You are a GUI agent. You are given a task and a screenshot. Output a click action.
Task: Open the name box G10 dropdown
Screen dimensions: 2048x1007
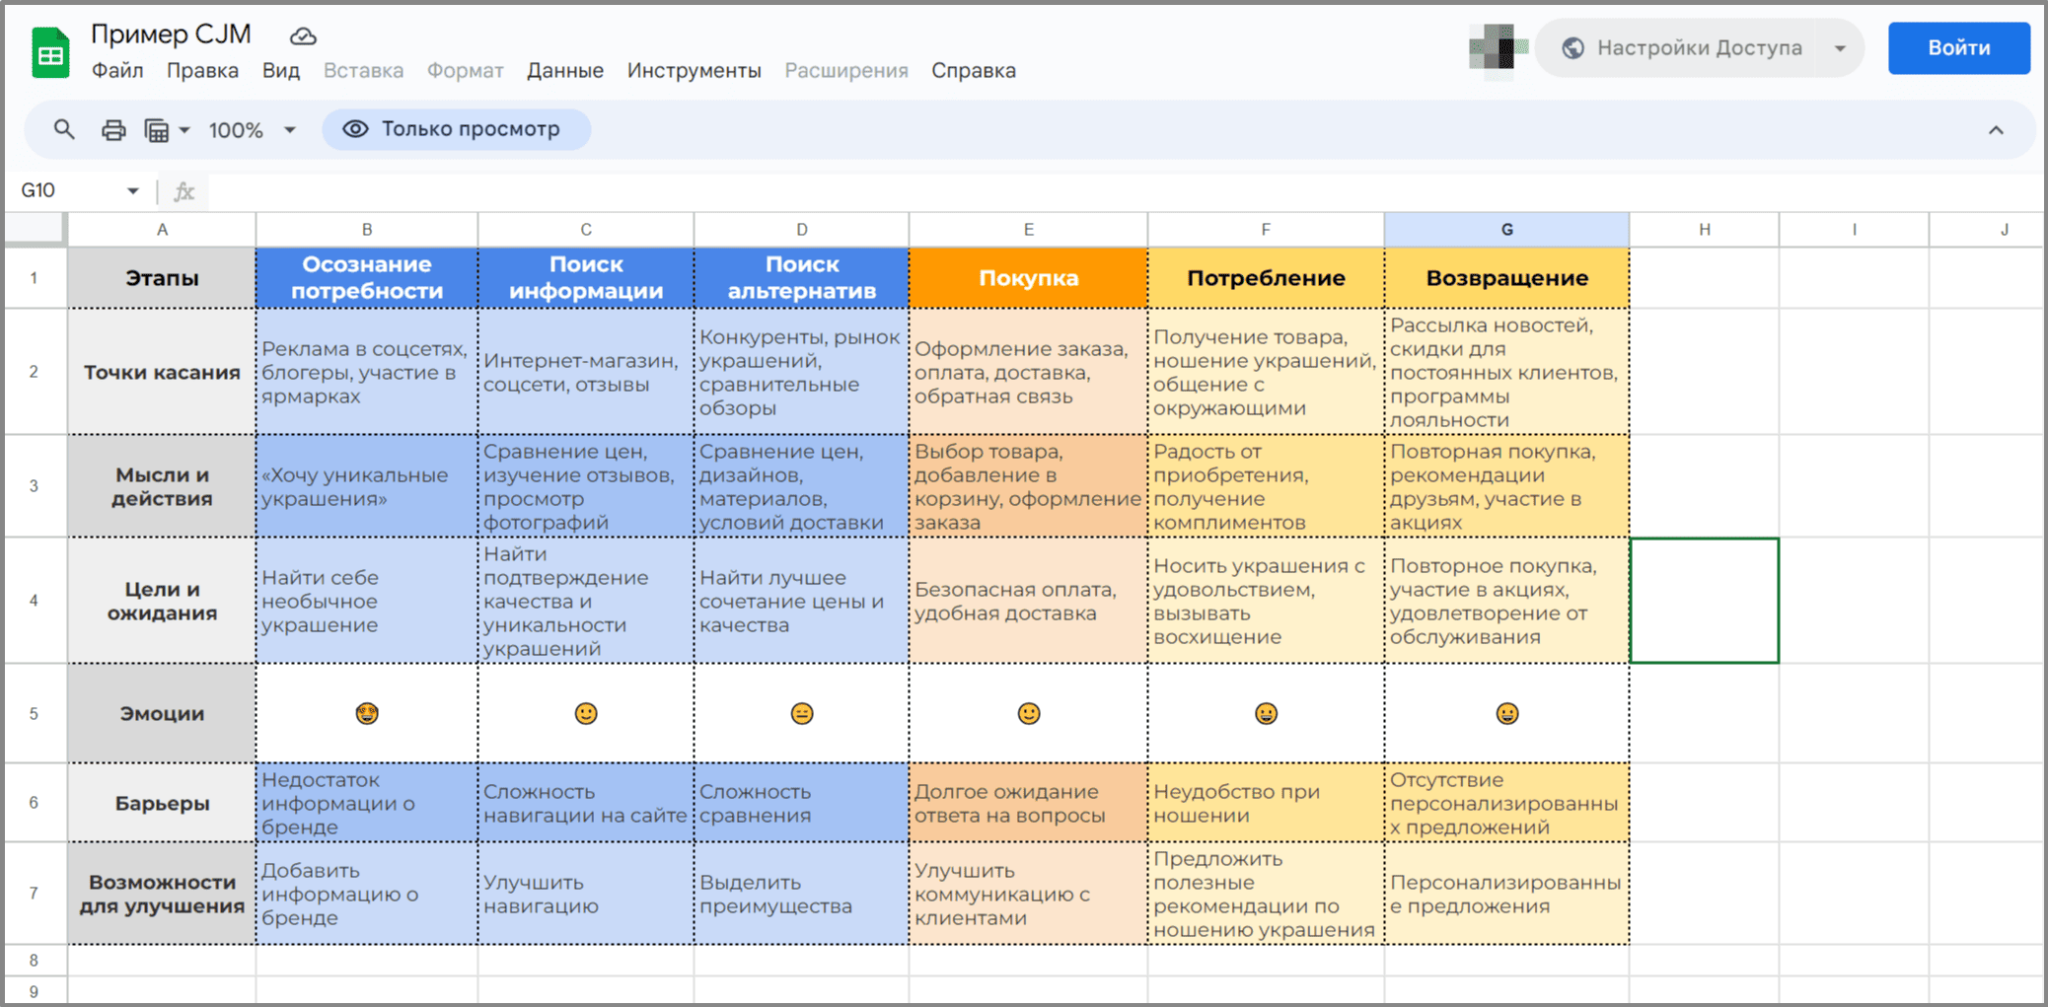pos(133,190)
